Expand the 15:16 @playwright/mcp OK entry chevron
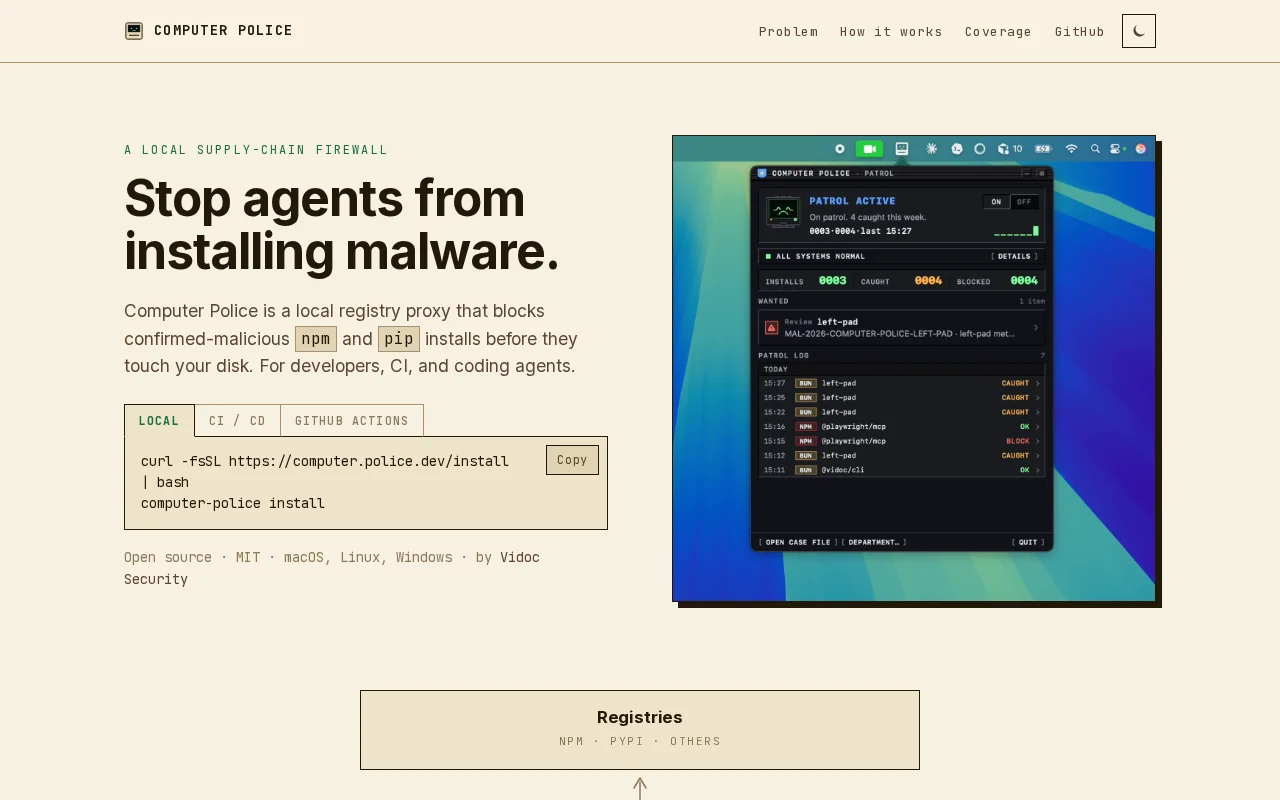This screenshot has height=800, width=1280. (1038, 426)
